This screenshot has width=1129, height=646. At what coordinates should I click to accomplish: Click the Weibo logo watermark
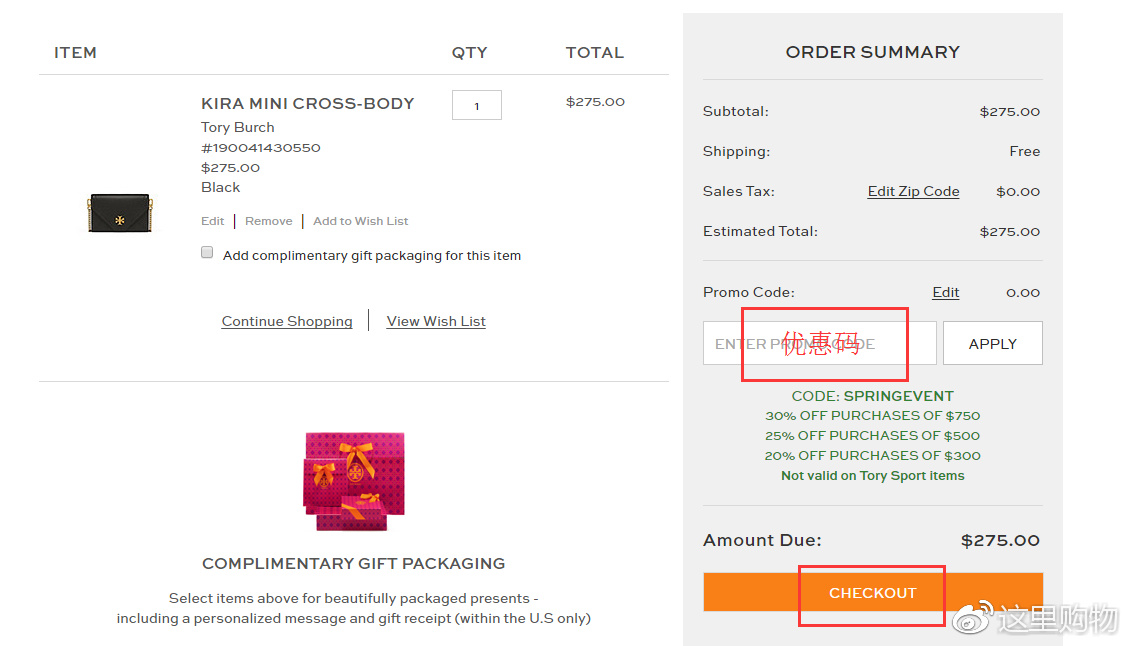(972, 619)
